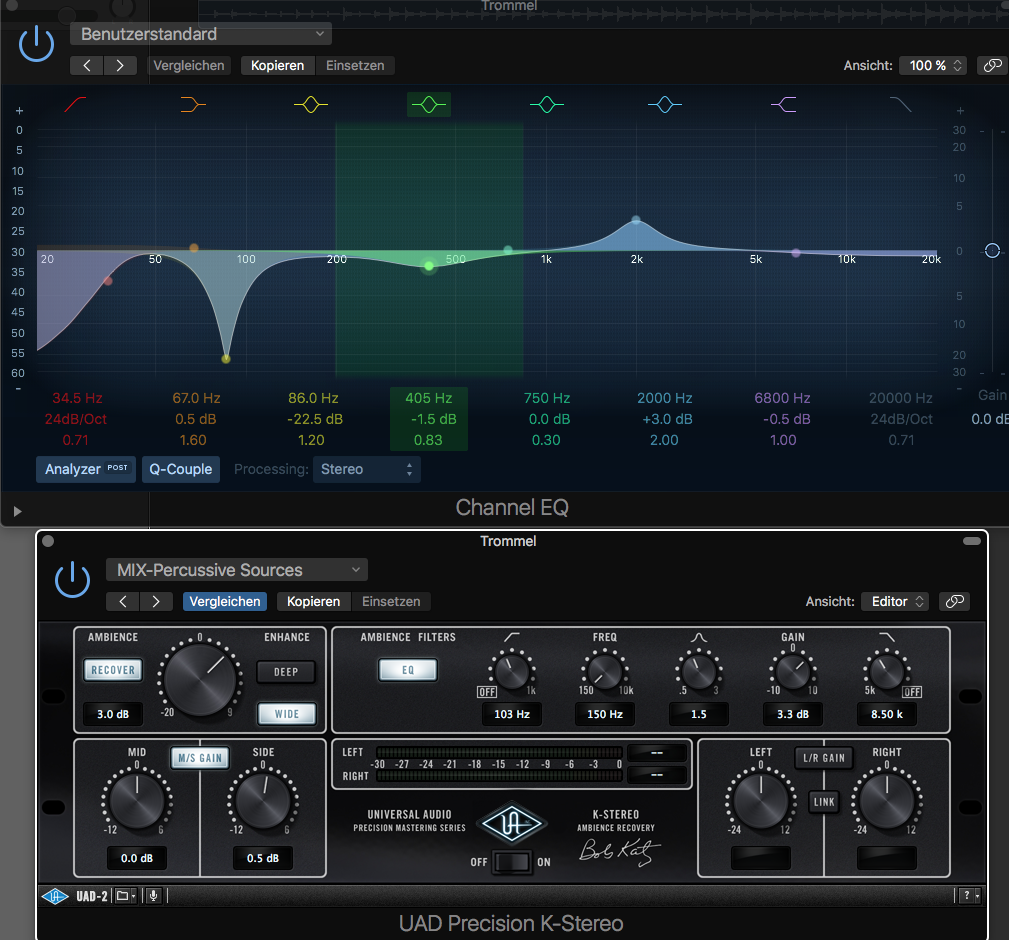This screenshot has width=1009, height=940.
Task: Toggle the LINK button between Left and Right
Action: coord(824,802)
